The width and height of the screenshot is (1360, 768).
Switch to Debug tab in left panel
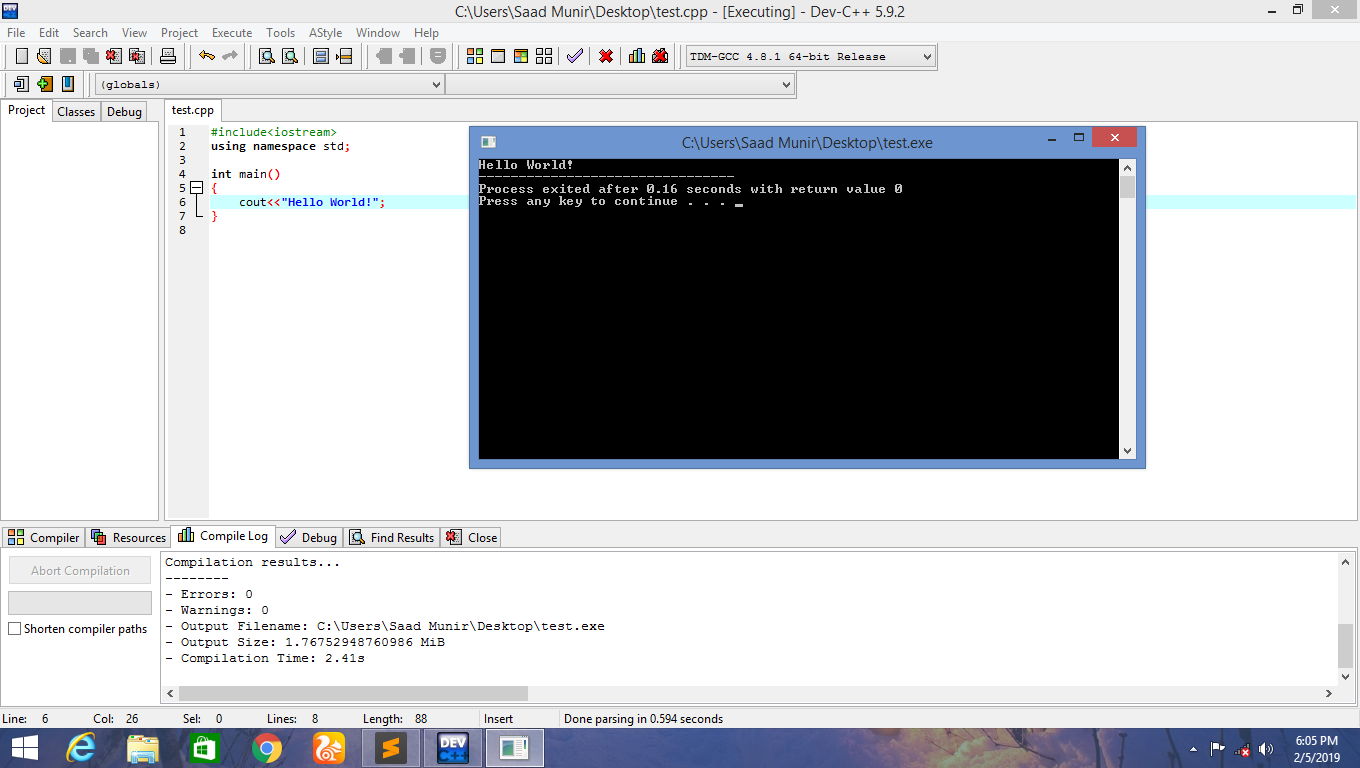[x=124, y=112]
